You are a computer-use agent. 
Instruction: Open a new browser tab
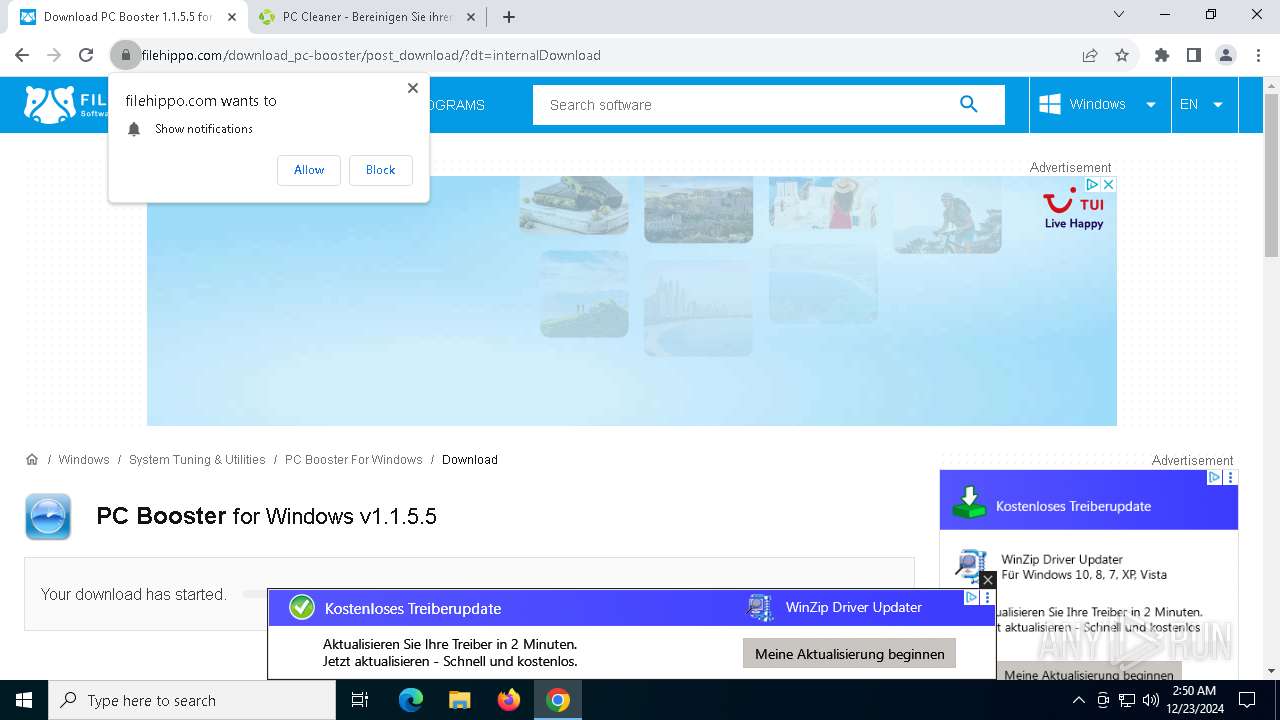pyautogui.click(x=509, y=17)
